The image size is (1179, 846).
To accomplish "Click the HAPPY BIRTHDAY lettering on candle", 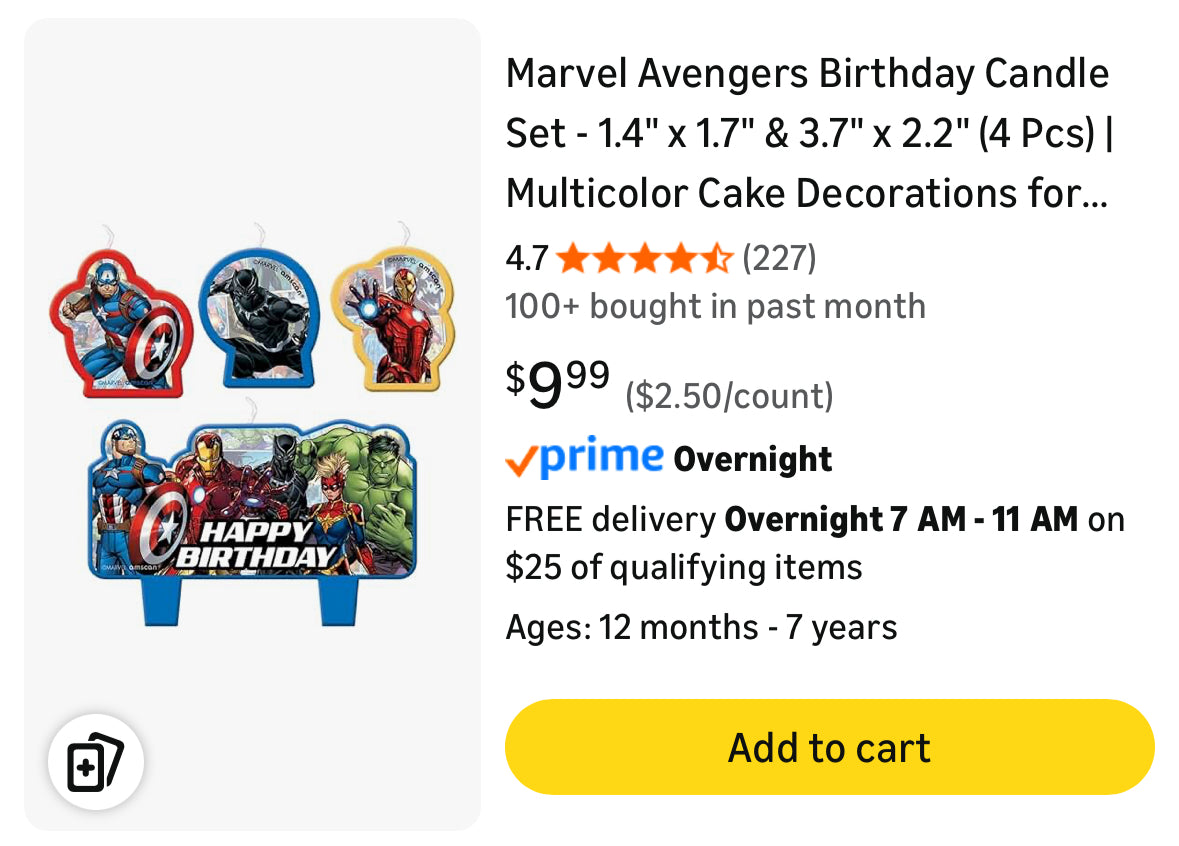I will tap(256, 544).
